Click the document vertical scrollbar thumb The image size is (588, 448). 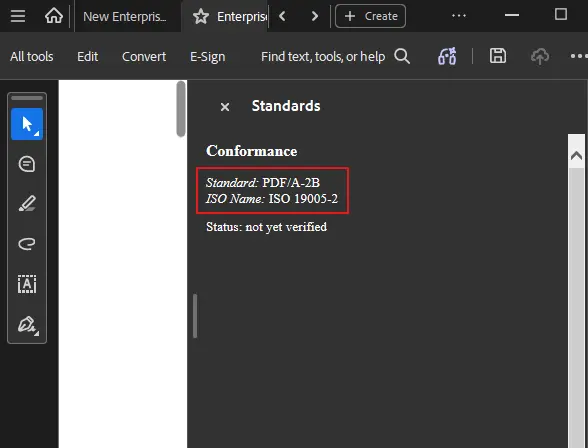pos(181,109)
